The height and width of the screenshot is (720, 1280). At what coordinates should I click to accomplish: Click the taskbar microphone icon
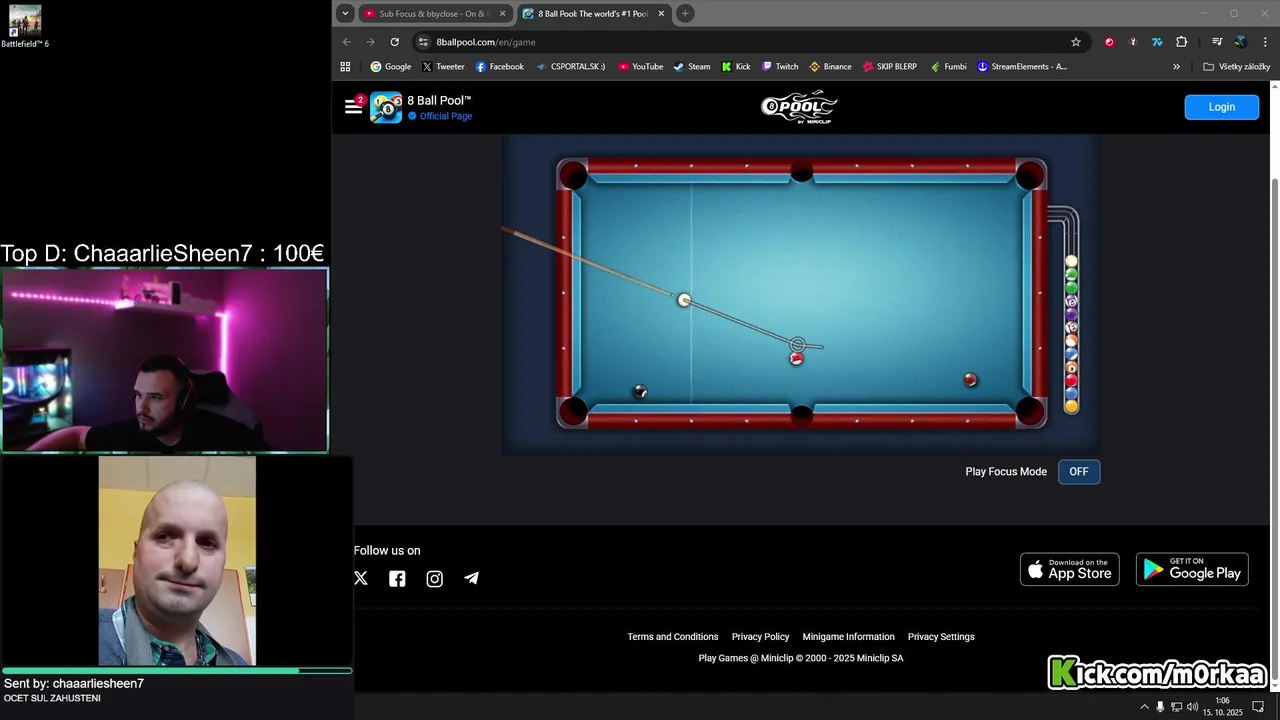click(1160, 707)
